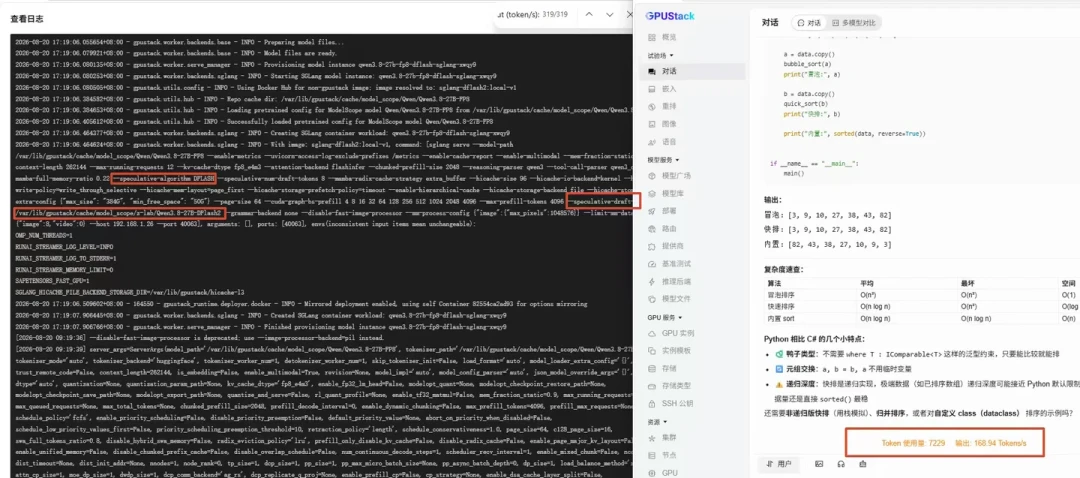
Task: Click the clear-chat icon in chat toolbar
Action: click(x=863, y=464)
